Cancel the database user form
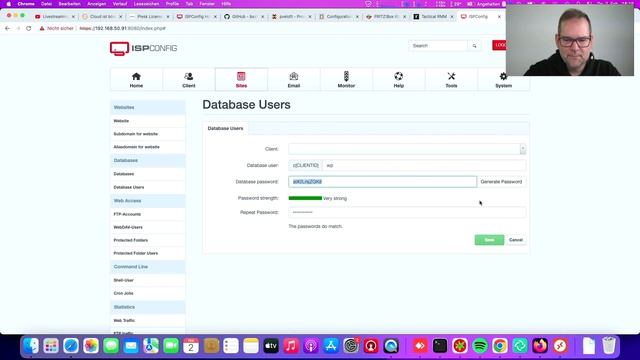This screenshot has height=360, width=640. pos(516,240)
